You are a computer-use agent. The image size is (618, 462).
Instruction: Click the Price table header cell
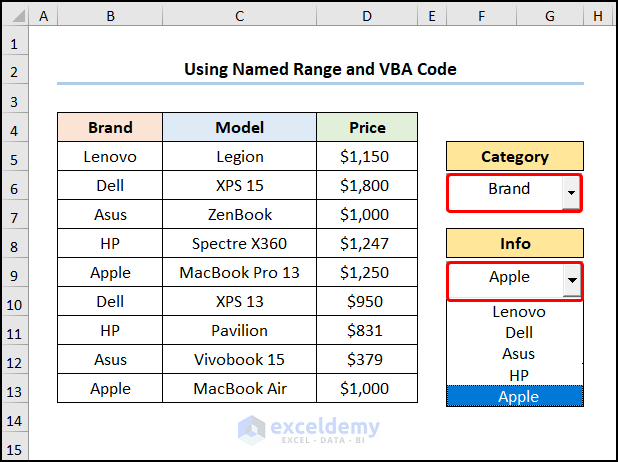coord(367,127)
